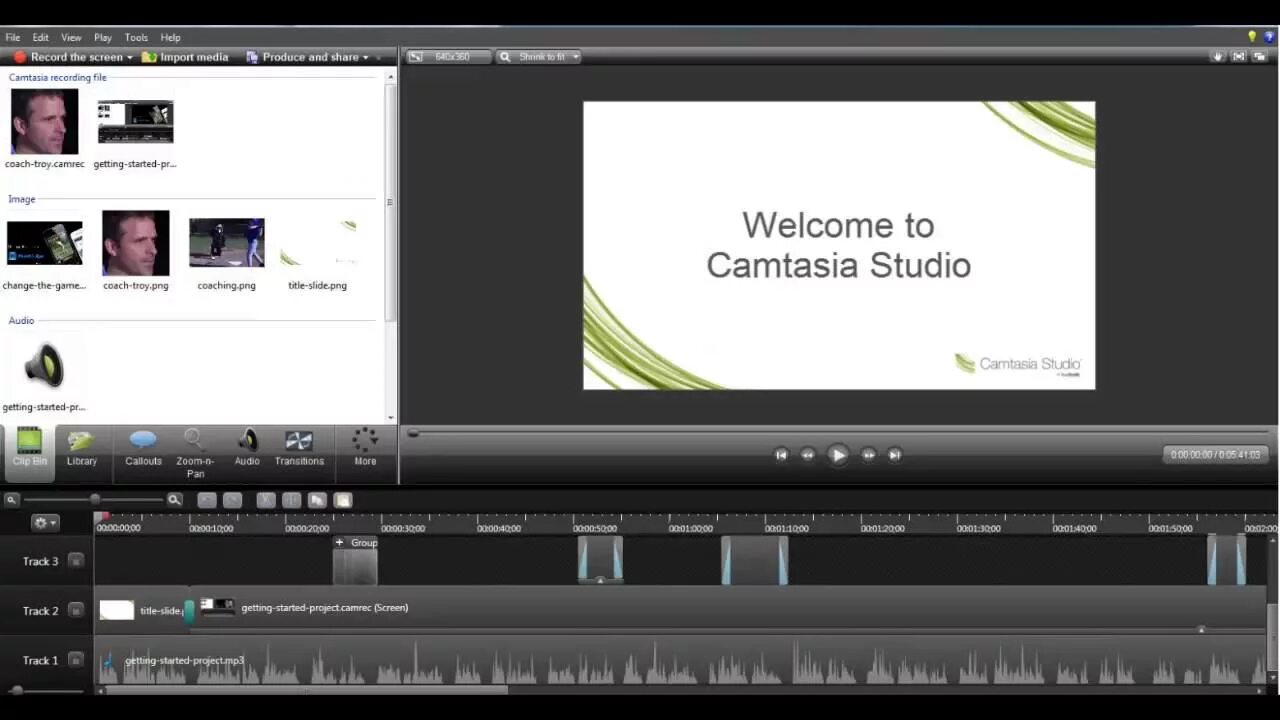
Task: Open the timeline gear settings dropdown
Action: click(45, 523)
